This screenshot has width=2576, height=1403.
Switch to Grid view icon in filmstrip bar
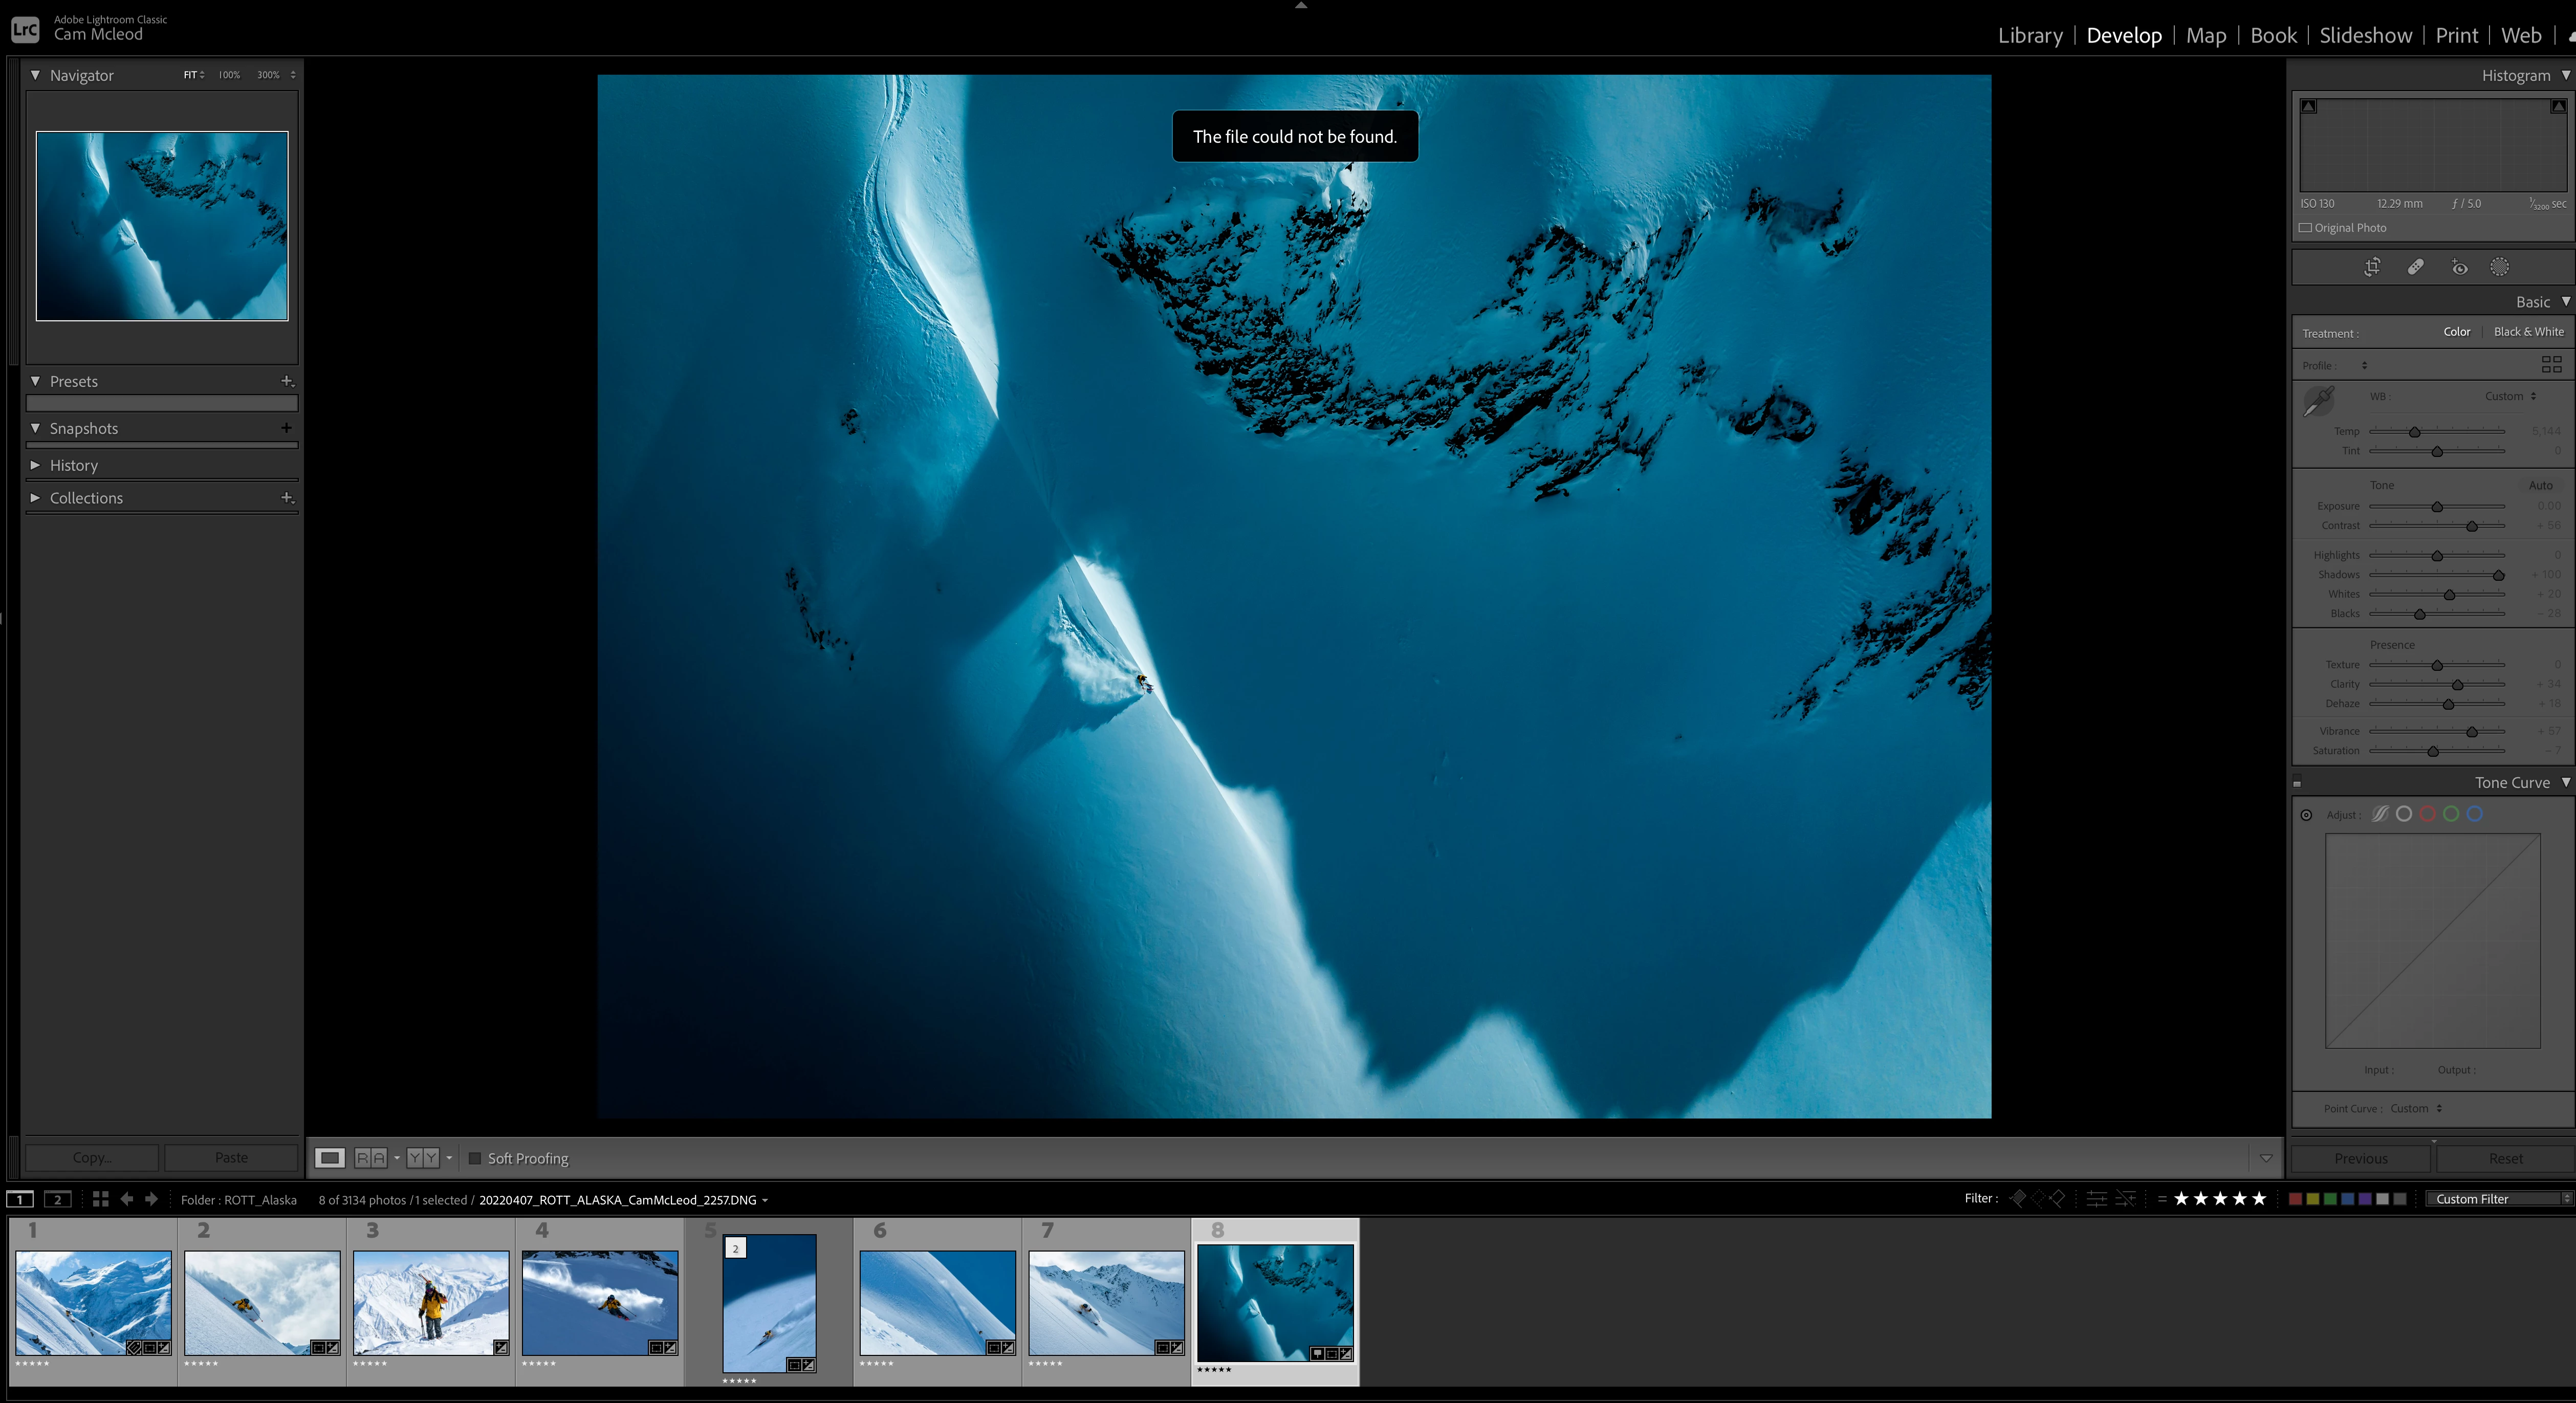pos(100,1199)
